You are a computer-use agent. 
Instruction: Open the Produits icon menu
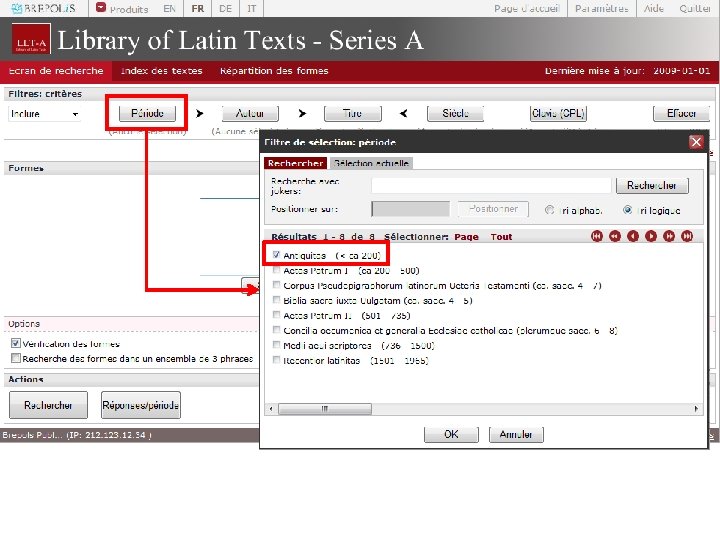(x=101, y=8)
